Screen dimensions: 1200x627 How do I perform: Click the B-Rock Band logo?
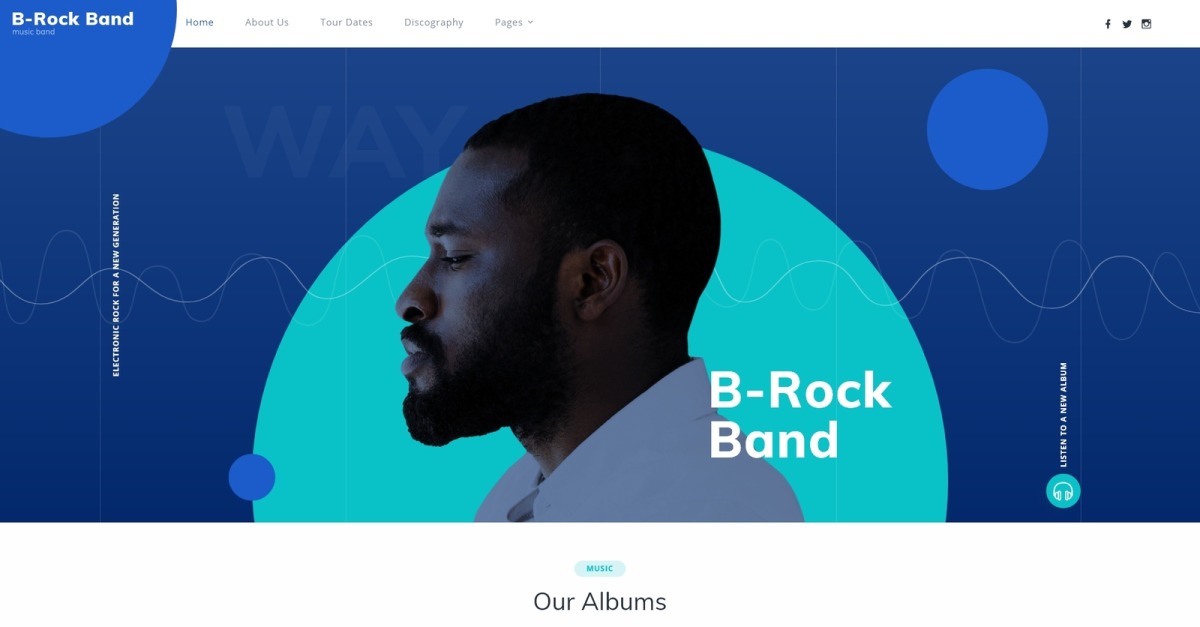pyautogui.click(x=73, y=19)
